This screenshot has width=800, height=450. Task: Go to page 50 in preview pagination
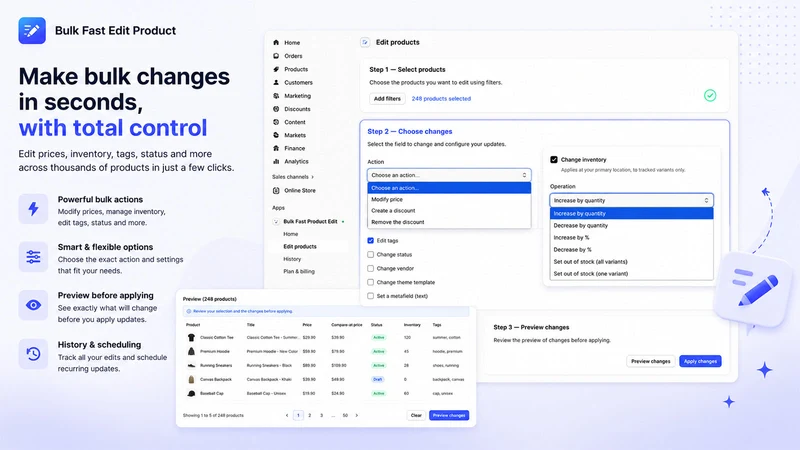[x=345, y=415]
